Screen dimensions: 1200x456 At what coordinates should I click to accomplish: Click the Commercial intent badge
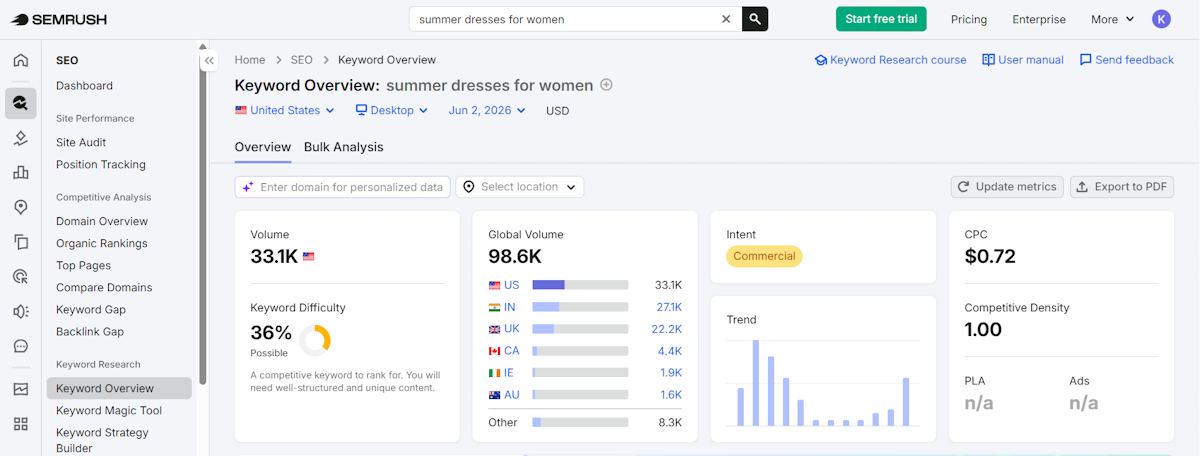coord(764,256)
